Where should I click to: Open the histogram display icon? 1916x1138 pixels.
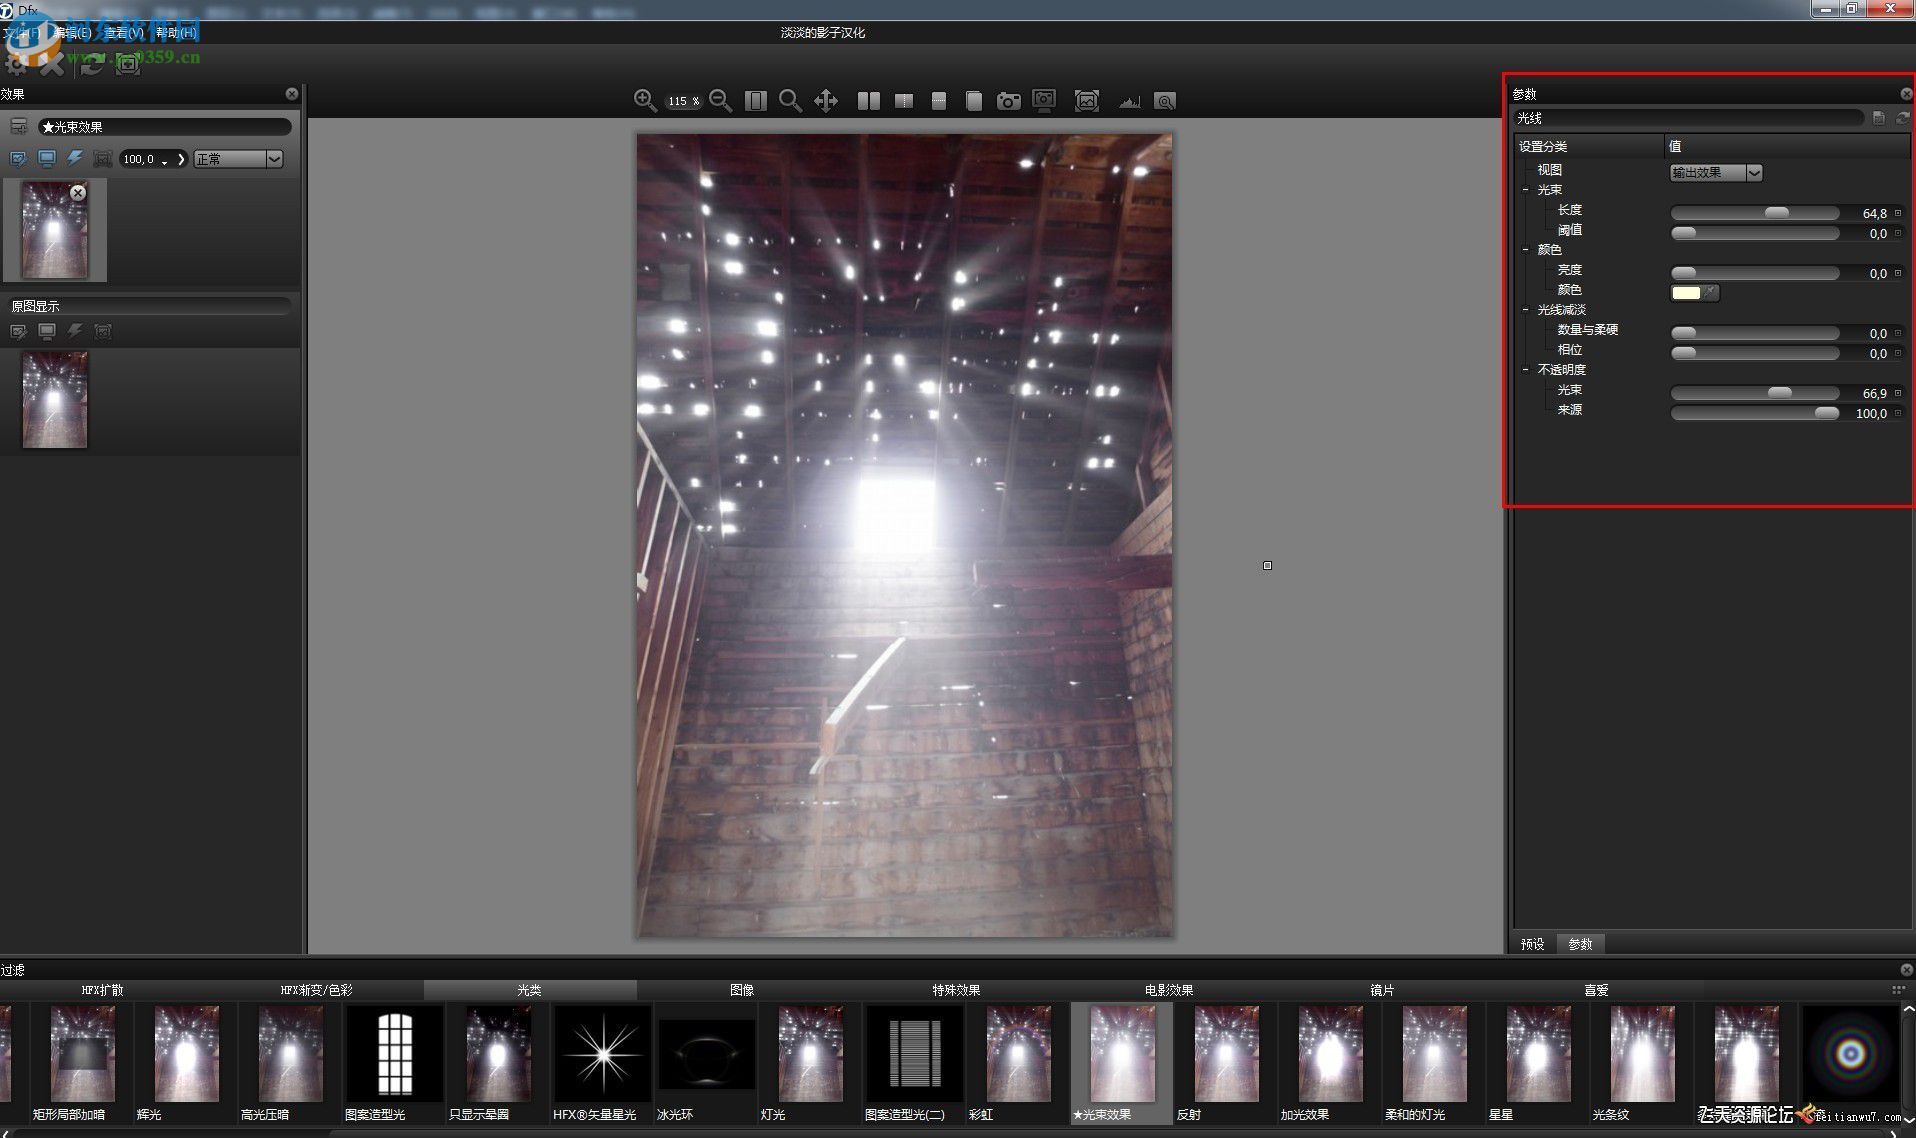click(x=1129, y=101)
